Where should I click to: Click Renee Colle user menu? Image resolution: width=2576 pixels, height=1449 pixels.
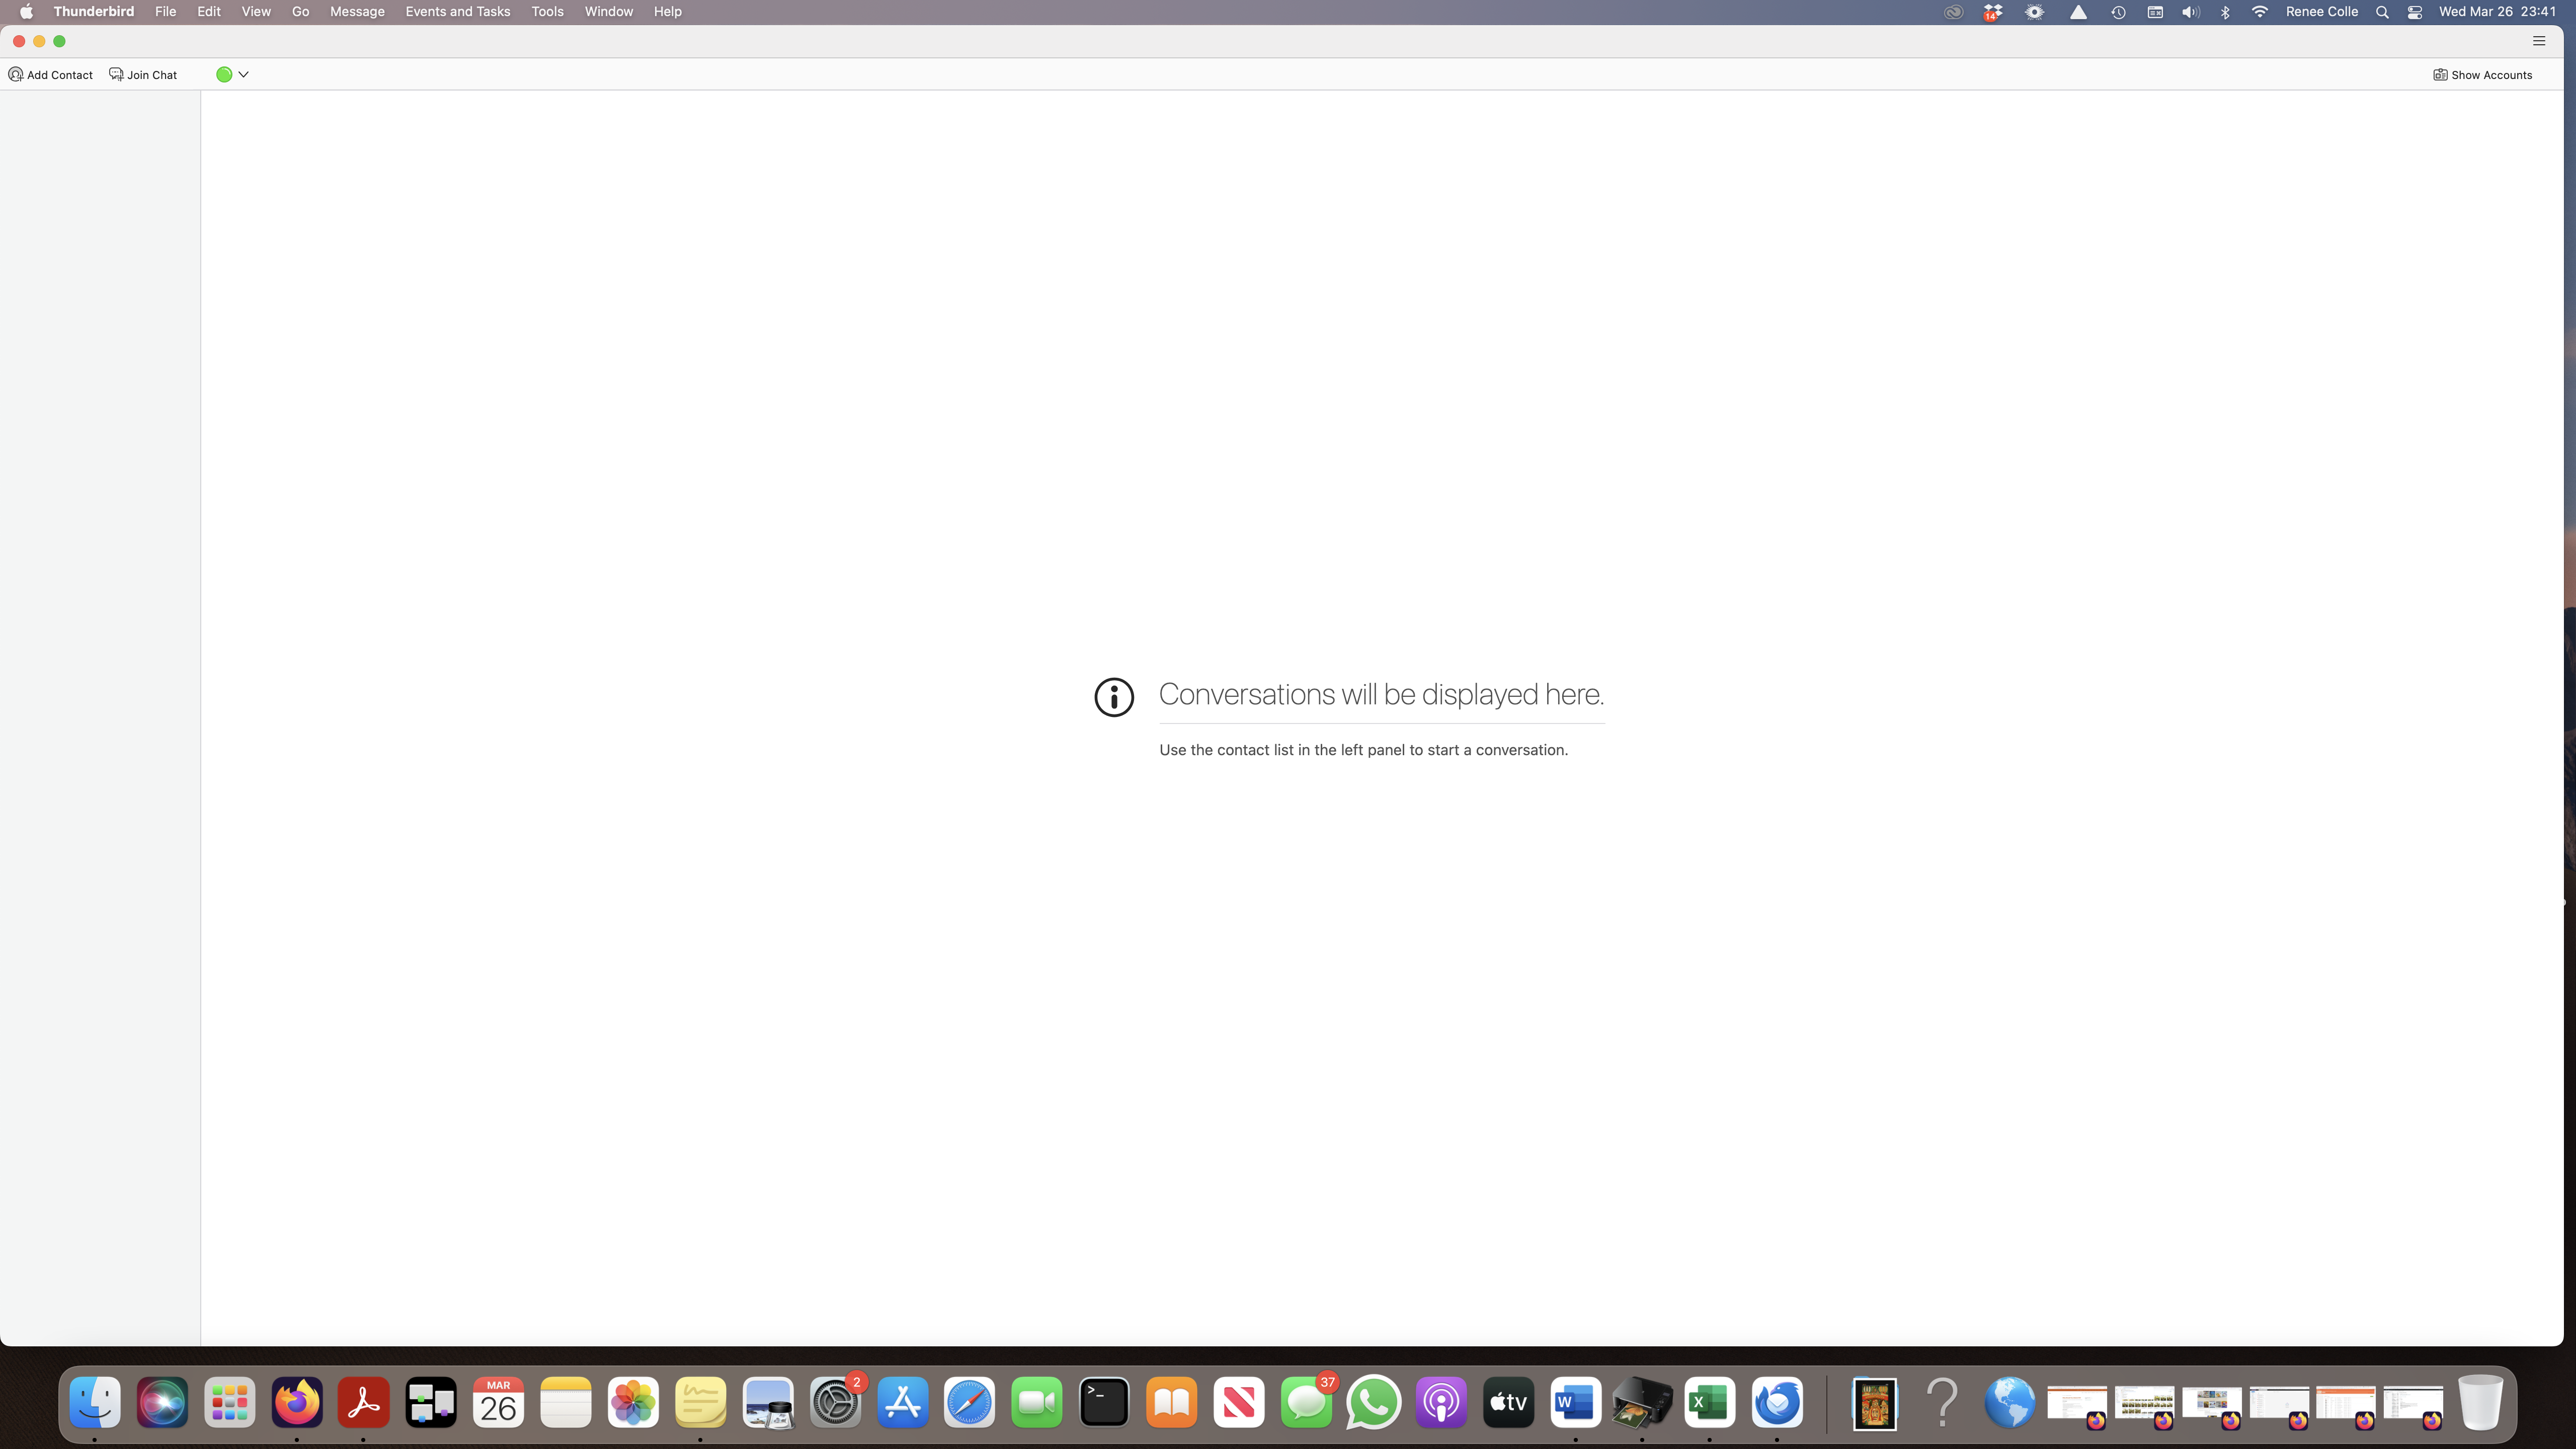click(x=2321, y=12)
